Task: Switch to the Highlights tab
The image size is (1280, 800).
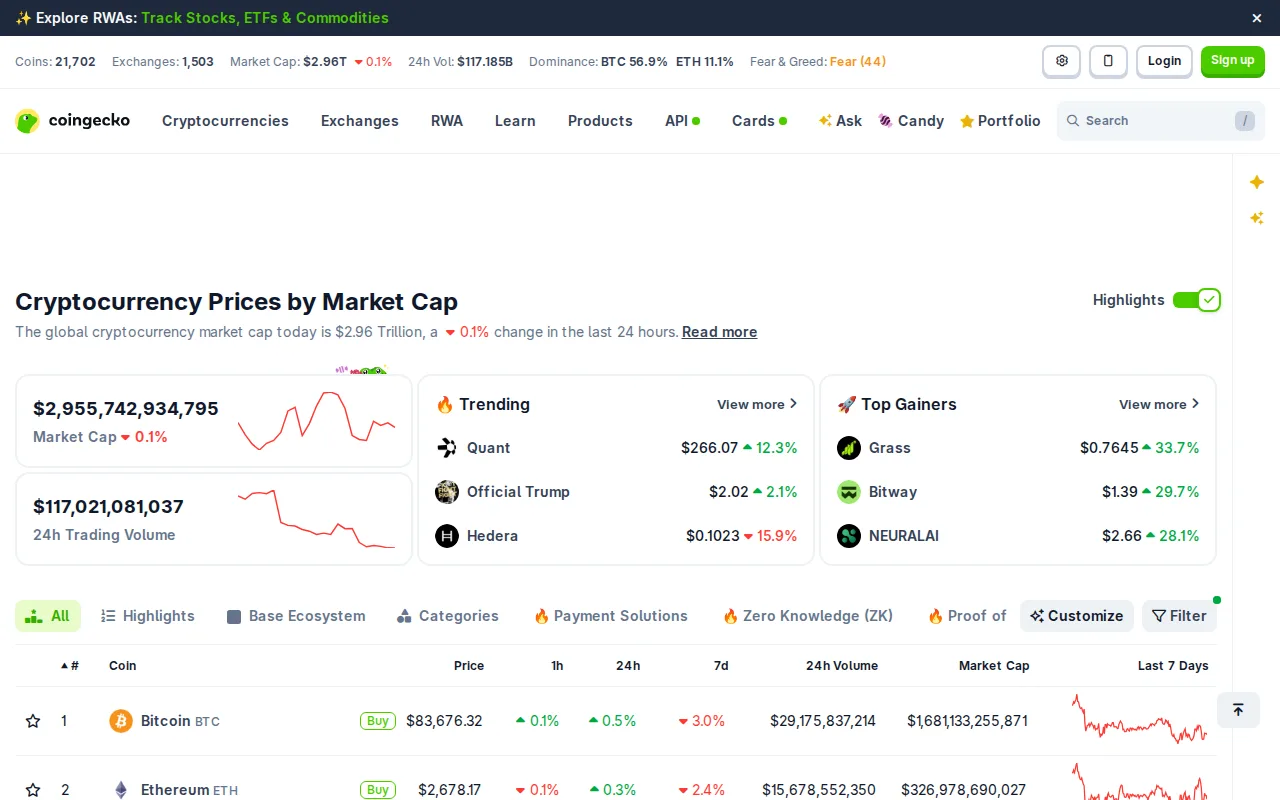Action: (148, 616)
